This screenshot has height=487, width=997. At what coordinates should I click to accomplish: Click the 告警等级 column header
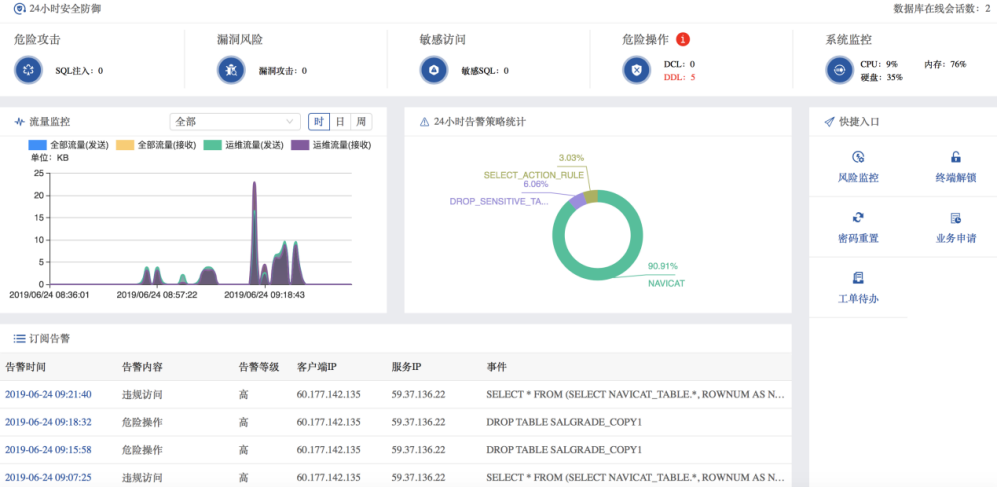pyautogui.click(x=259, y=367)
